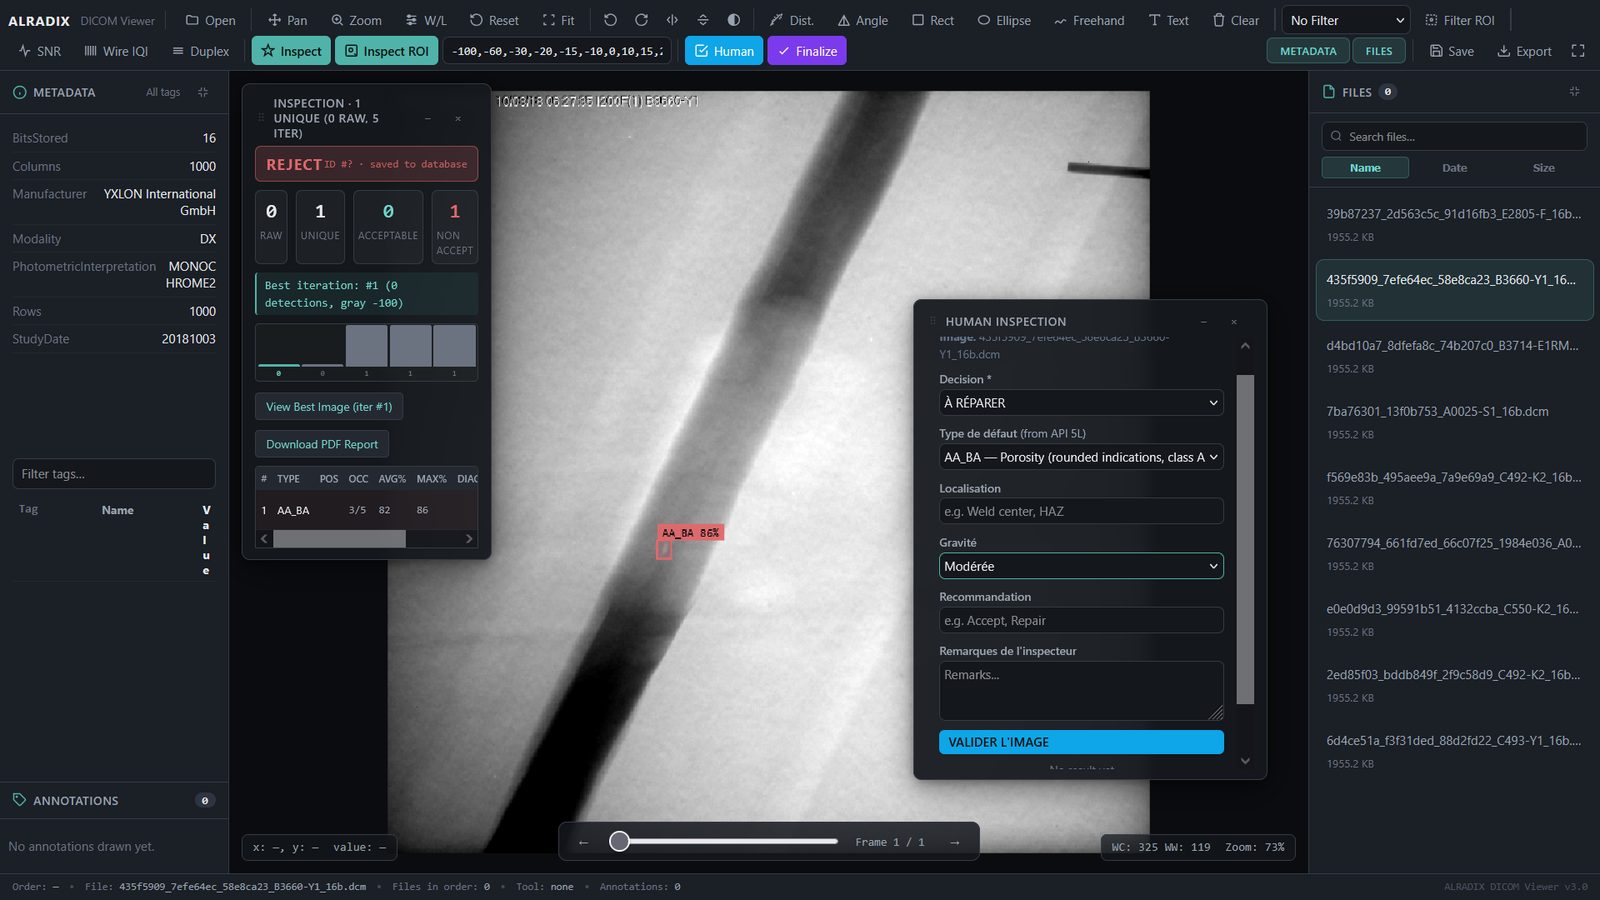This screenshot has width=1600, height=900.
Task: Download PDF Report
Action: pyautogui.click(x=322, y=444)
